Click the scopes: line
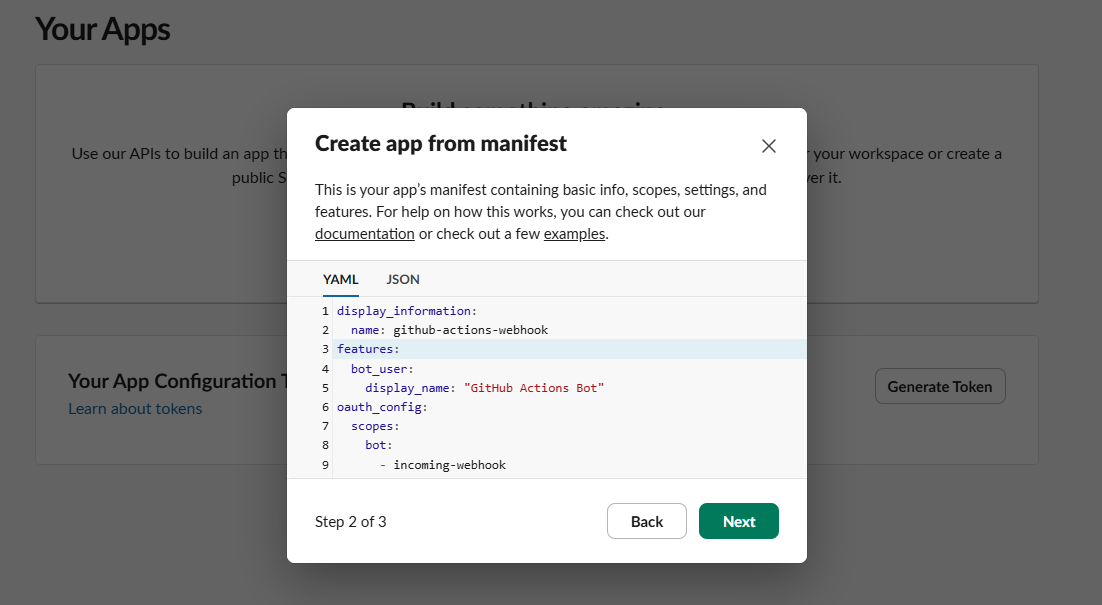This screenshot has width=1102, height=605. pos(375,427)
